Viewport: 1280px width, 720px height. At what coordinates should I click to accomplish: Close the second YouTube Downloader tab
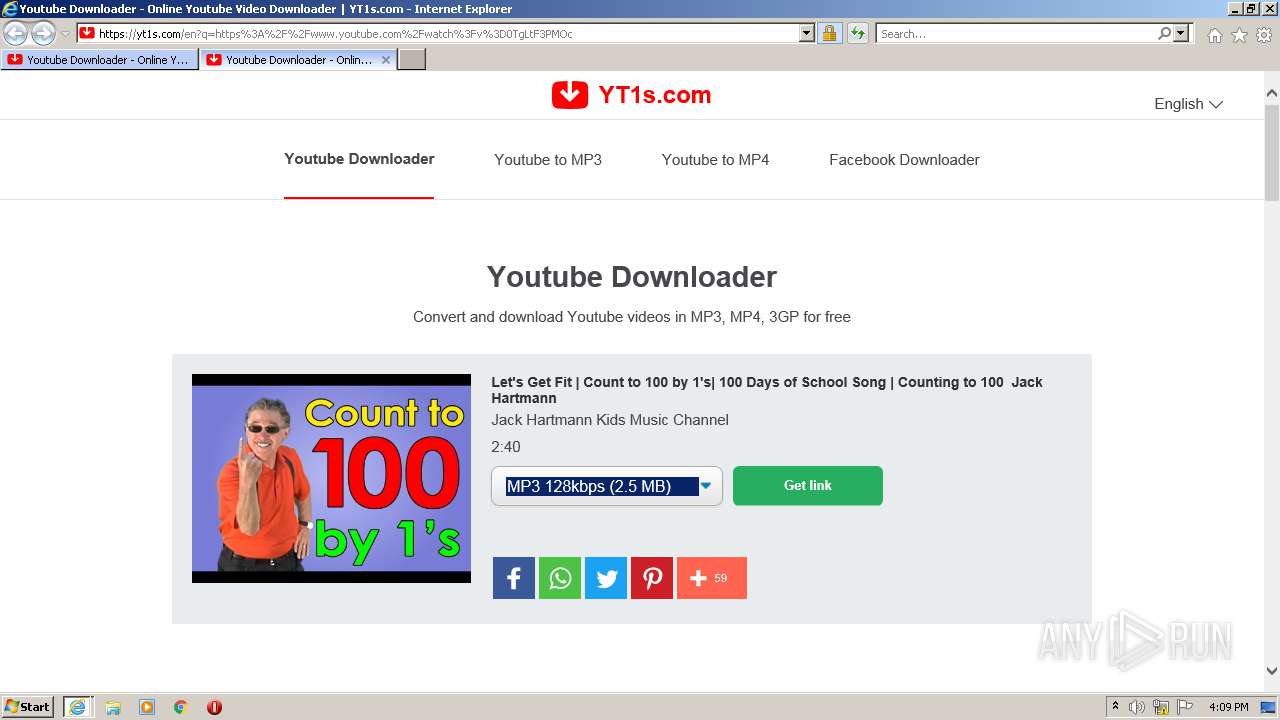click(x=386, y=60)
